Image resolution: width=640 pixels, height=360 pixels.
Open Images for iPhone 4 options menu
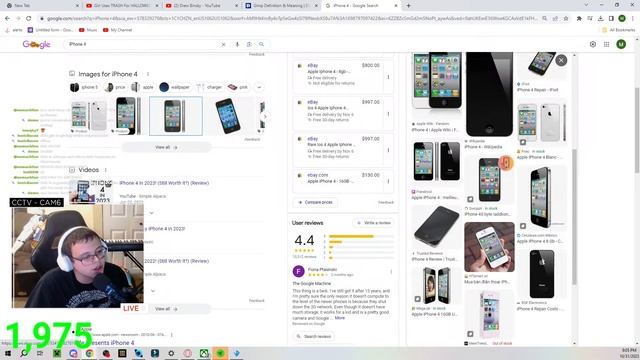coord(148,74)
